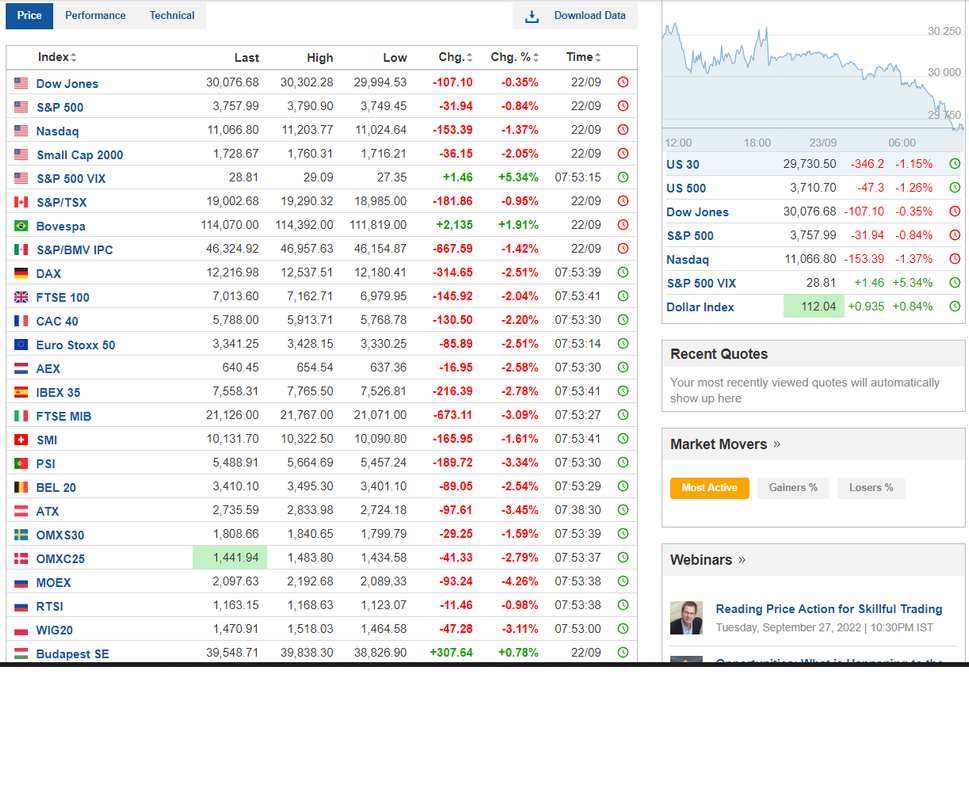Screen dimensions: 969x800
Task: Click the Portugal flag beside PSI
Action: [x=21, y=463]
